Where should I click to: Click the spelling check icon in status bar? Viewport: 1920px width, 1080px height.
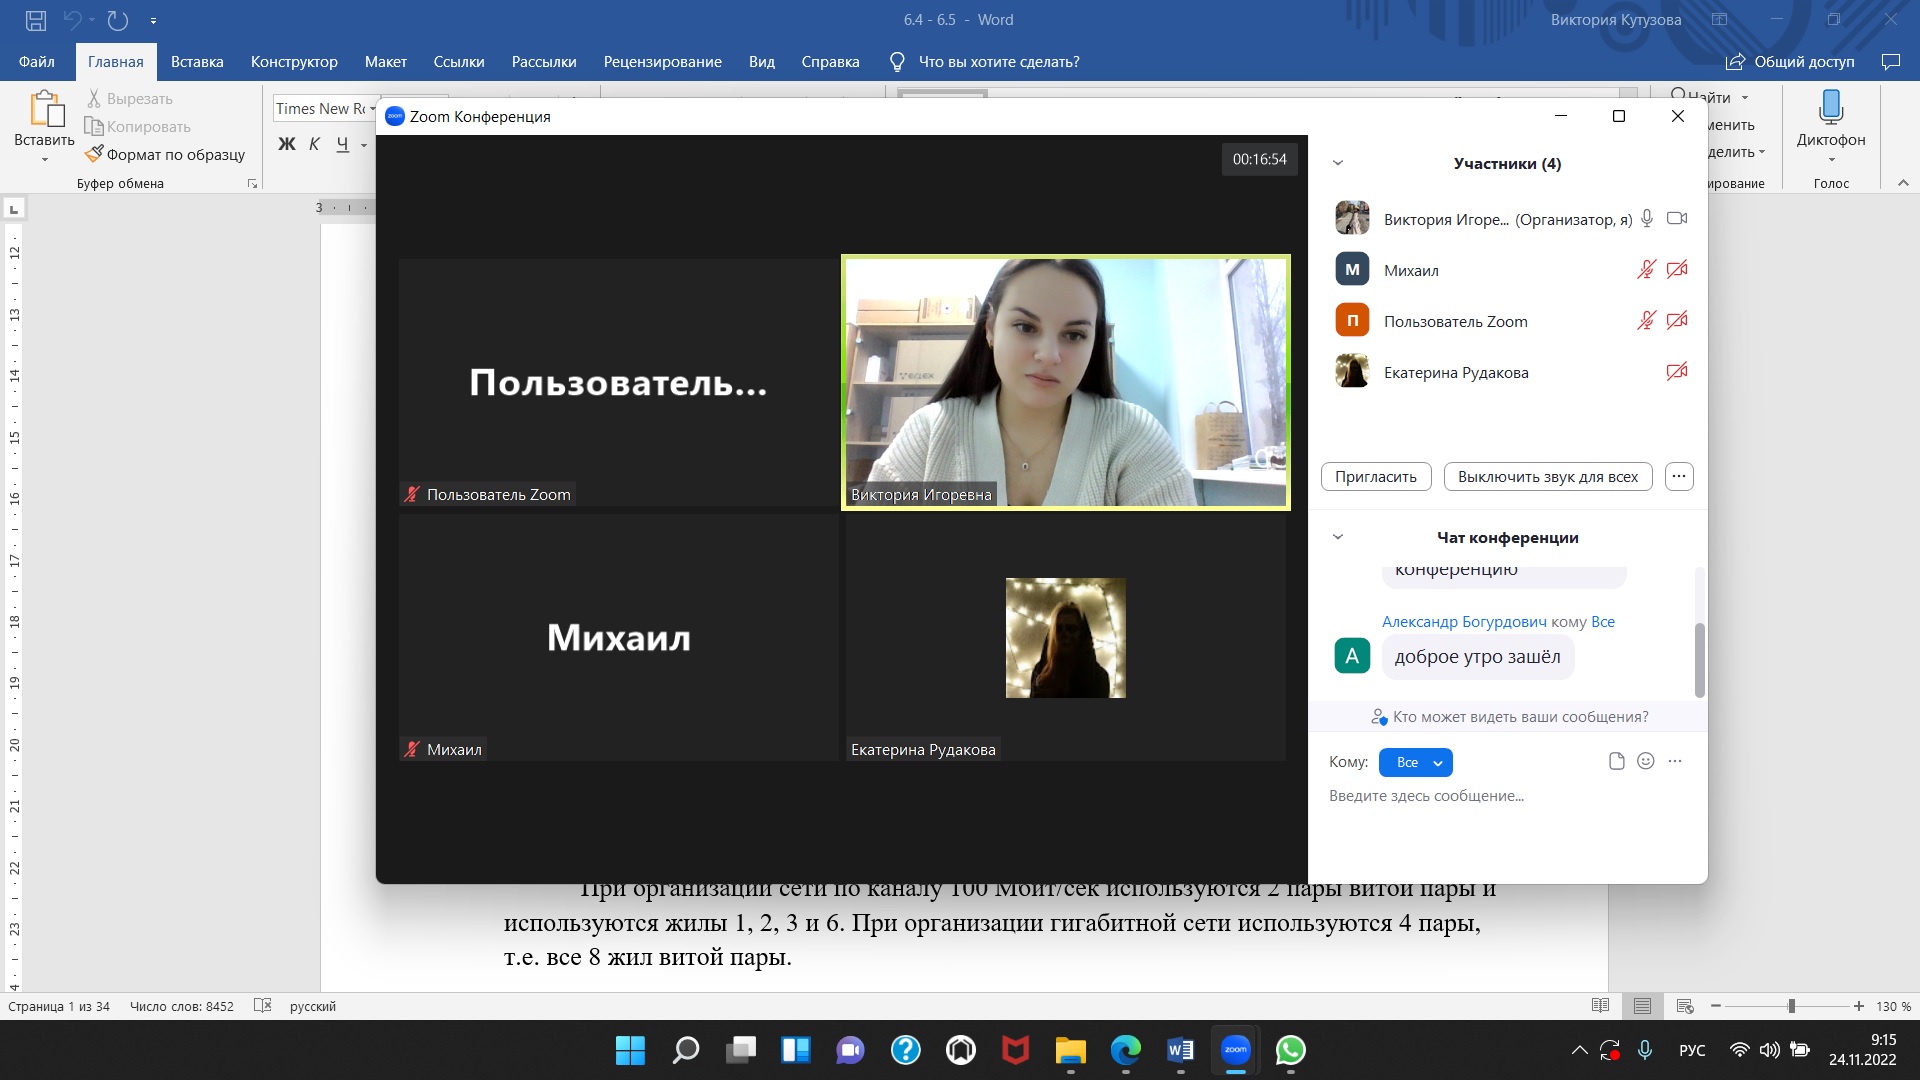[x=263, y=1006]
